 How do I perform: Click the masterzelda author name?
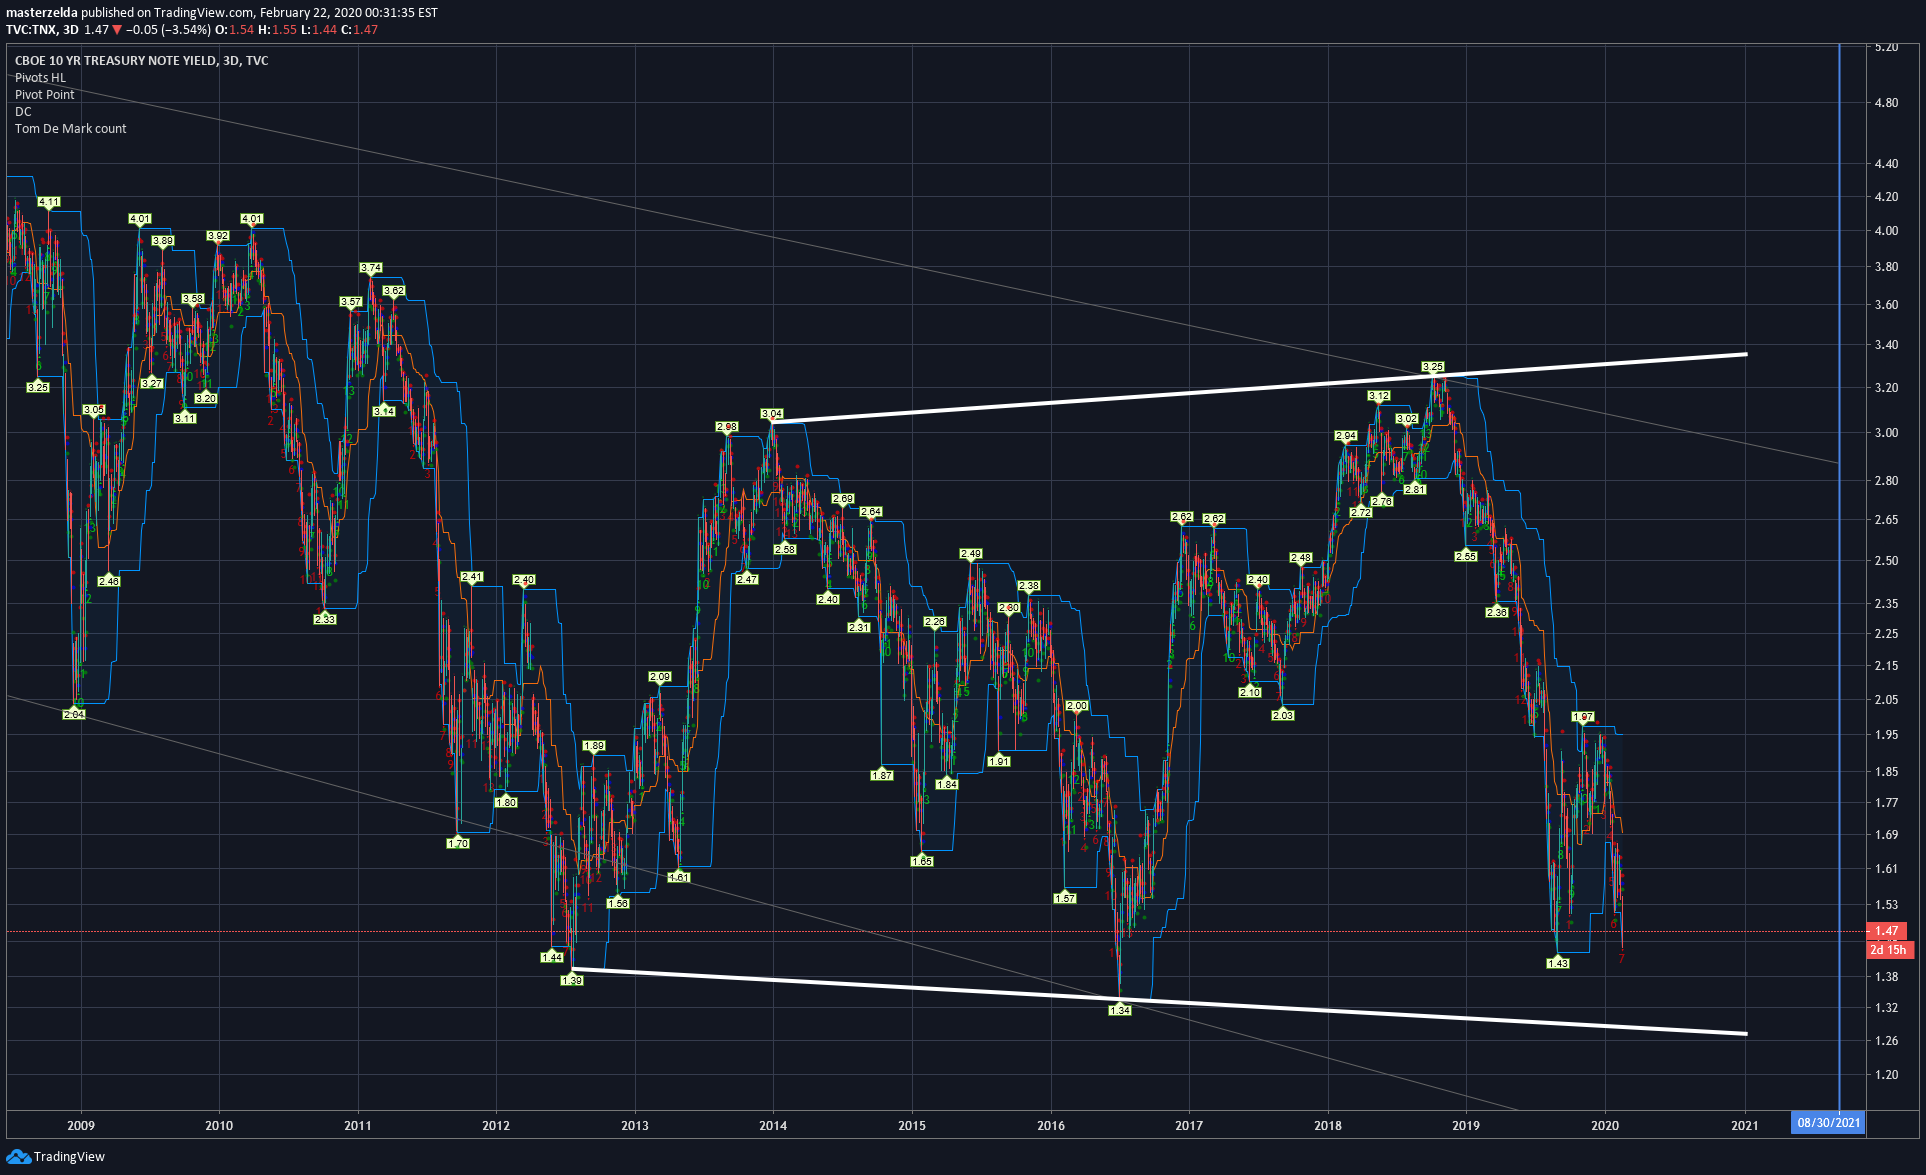point(42,13)
